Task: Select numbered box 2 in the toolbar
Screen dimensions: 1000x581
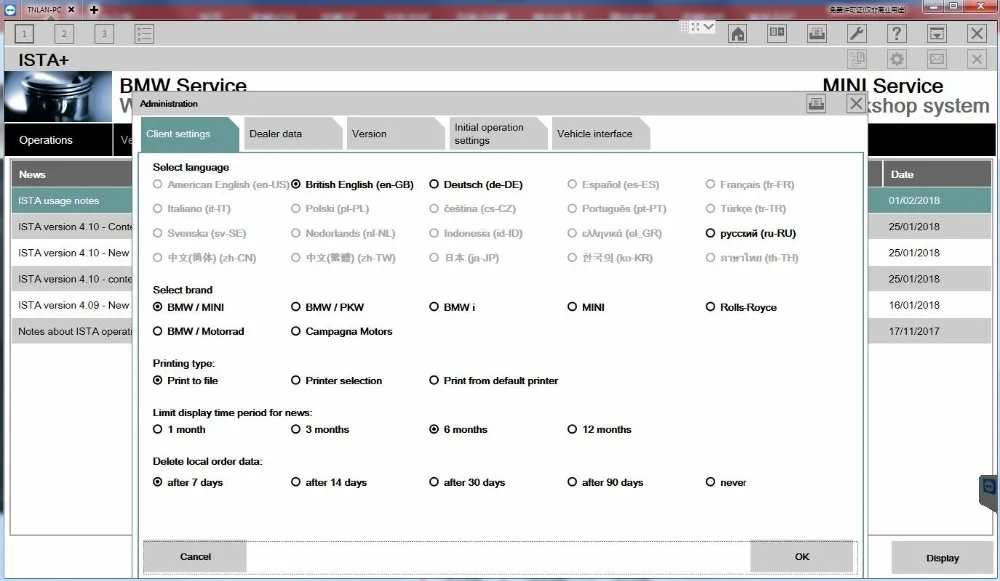Action: 64,34
